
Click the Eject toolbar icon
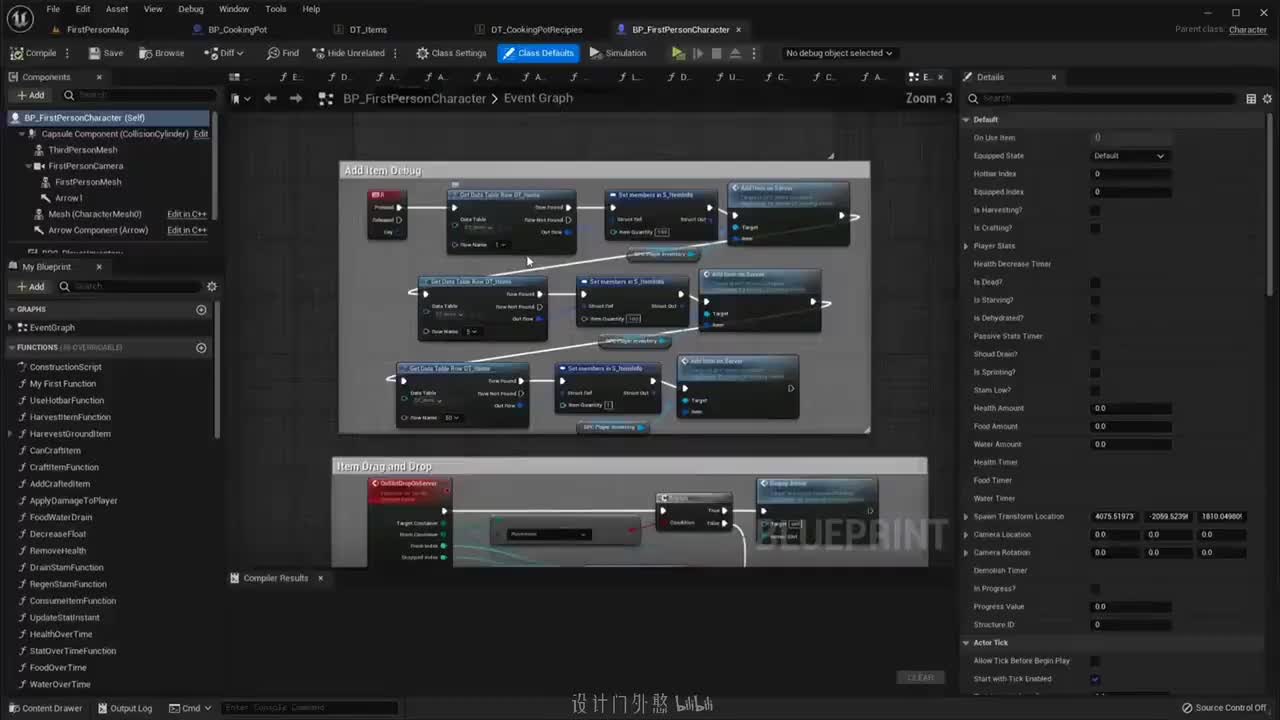pyautogui.click(x=735, y=53)
